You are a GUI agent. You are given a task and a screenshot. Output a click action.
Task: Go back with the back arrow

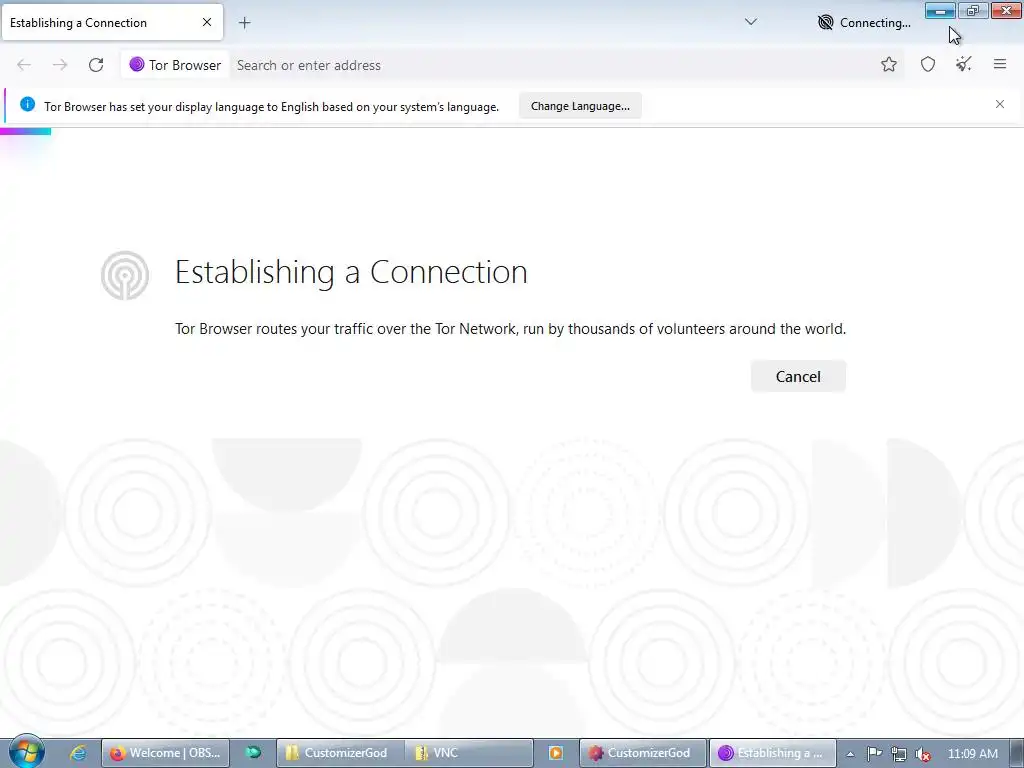[24, 65]
